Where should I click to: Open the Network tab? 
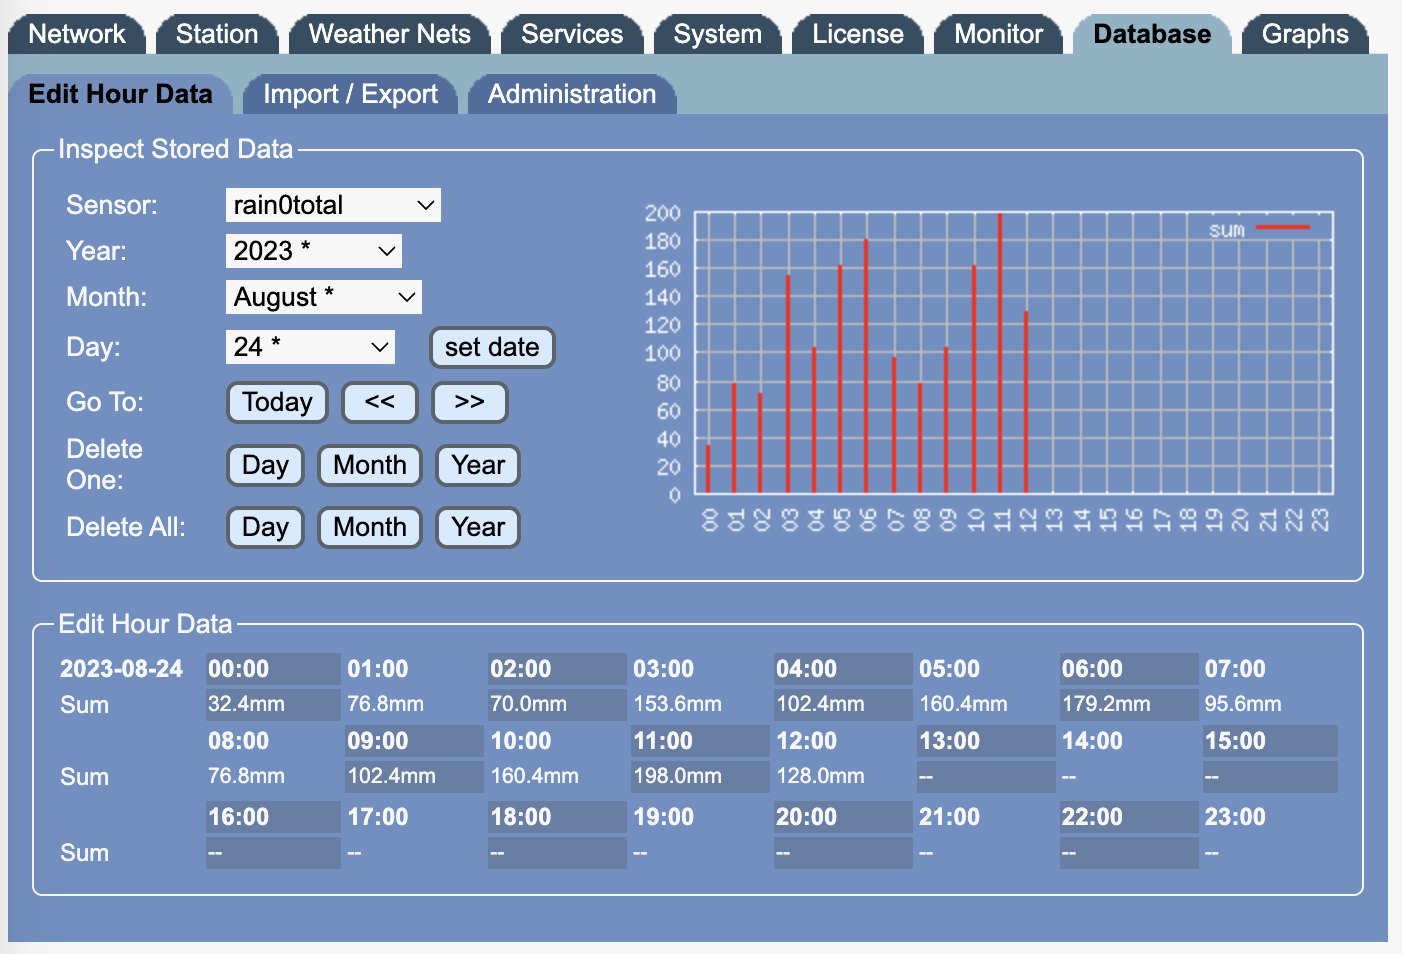77,34
